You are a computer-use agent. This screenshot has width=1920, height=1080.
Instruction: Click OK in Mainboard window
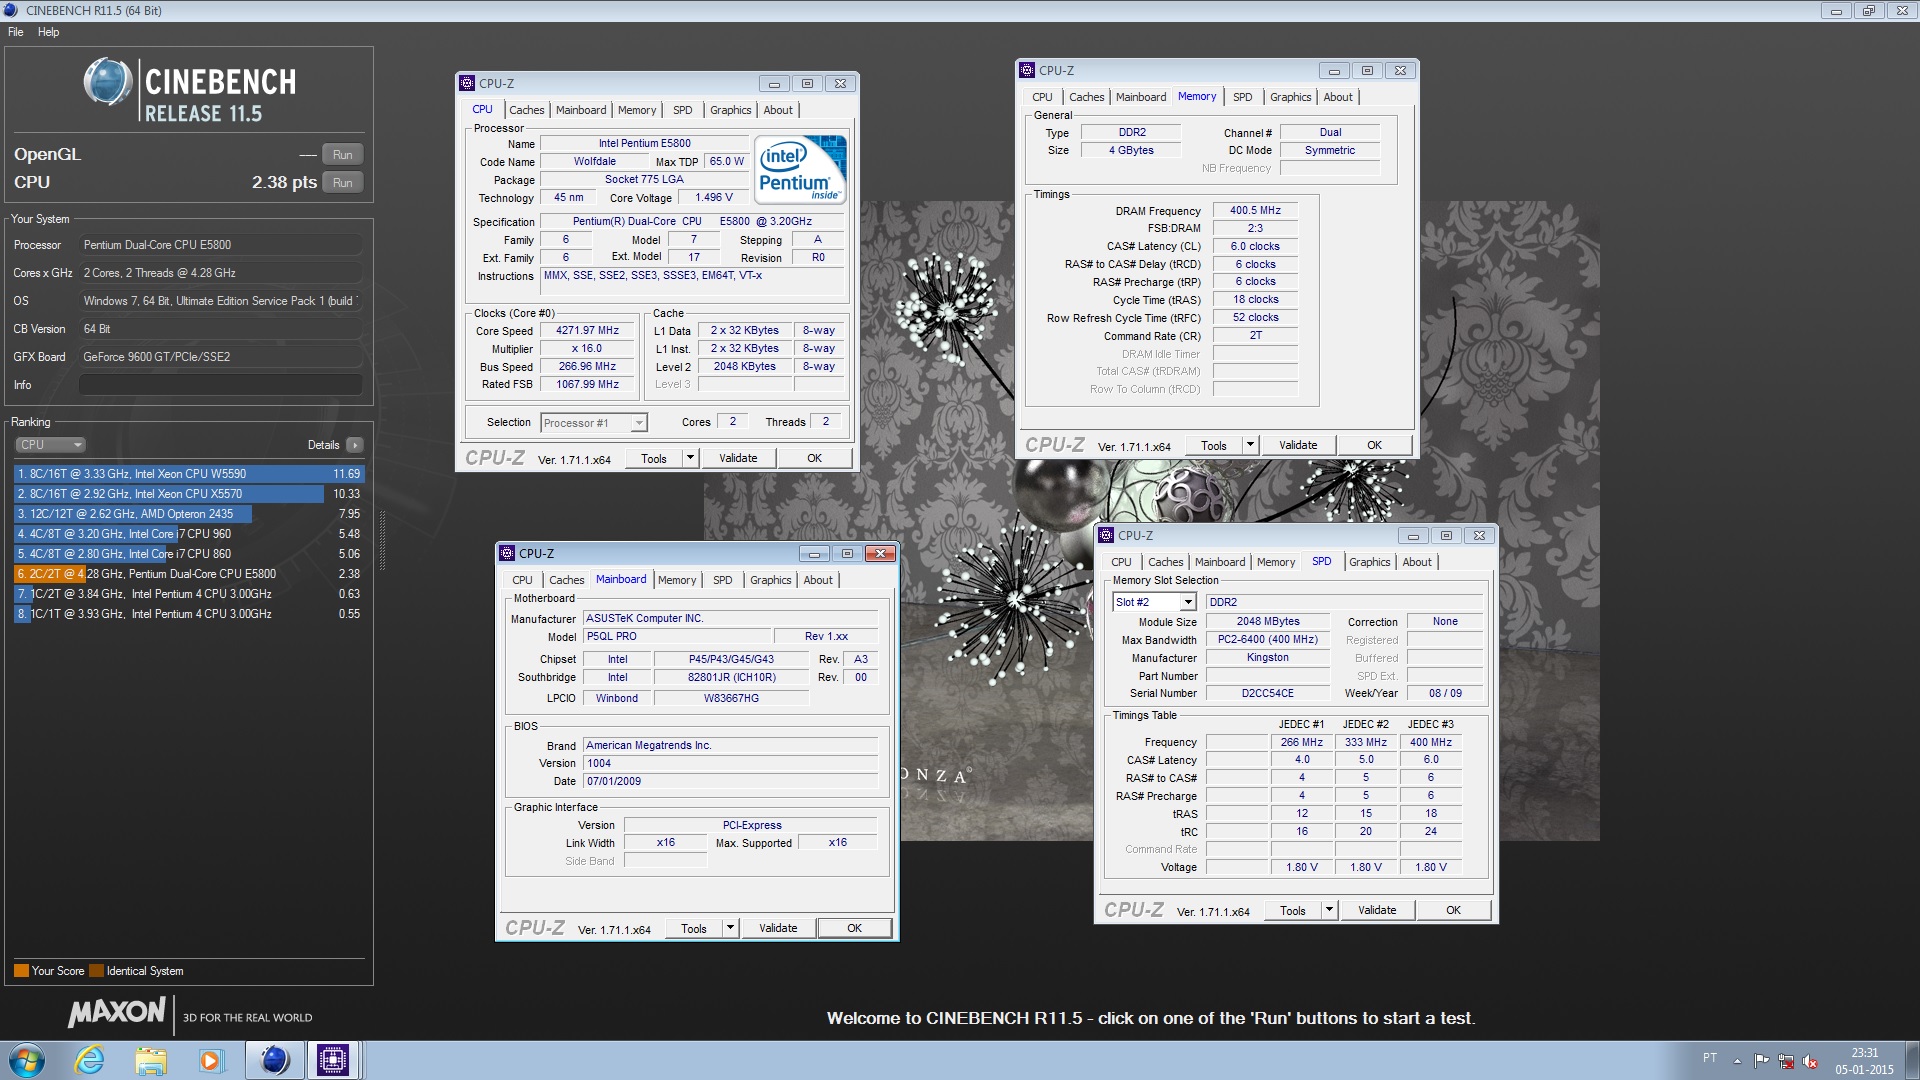point(854,928)
